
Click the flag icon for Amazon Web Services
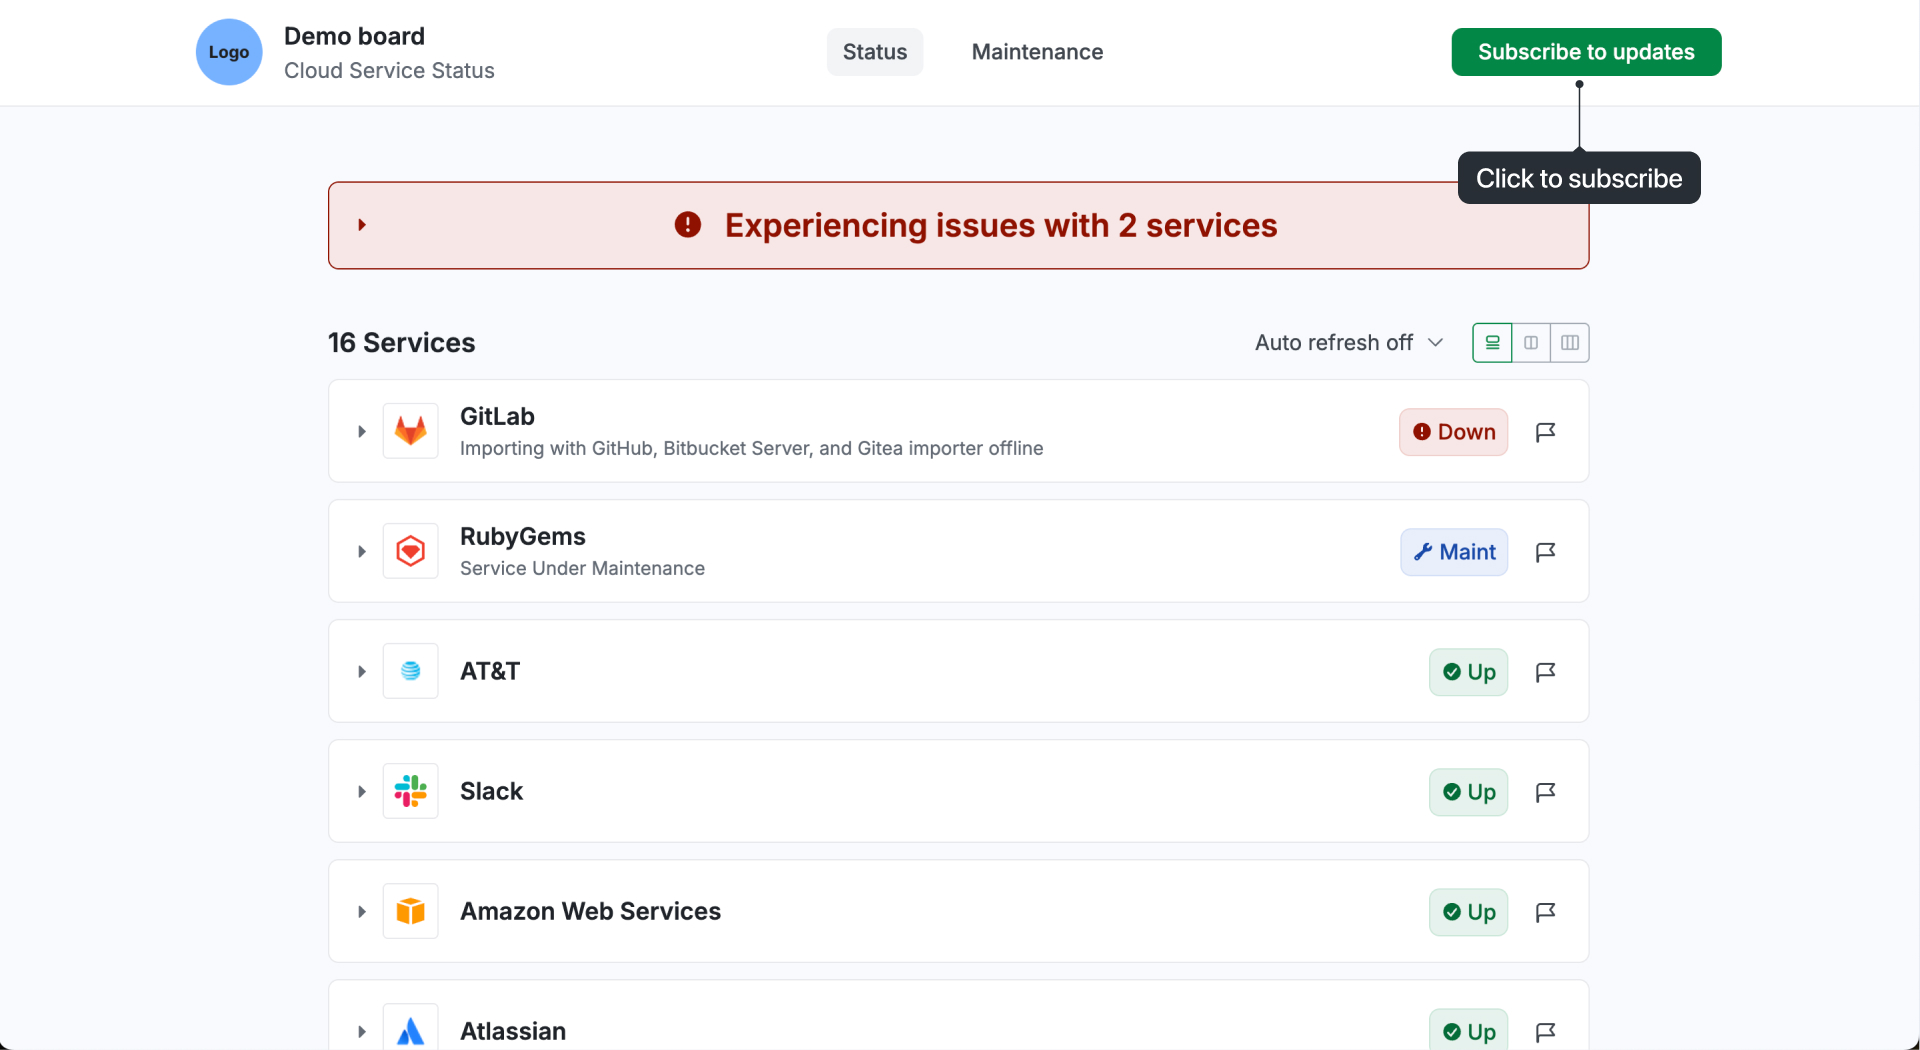pyautogui.click(x=1545, y=912)
